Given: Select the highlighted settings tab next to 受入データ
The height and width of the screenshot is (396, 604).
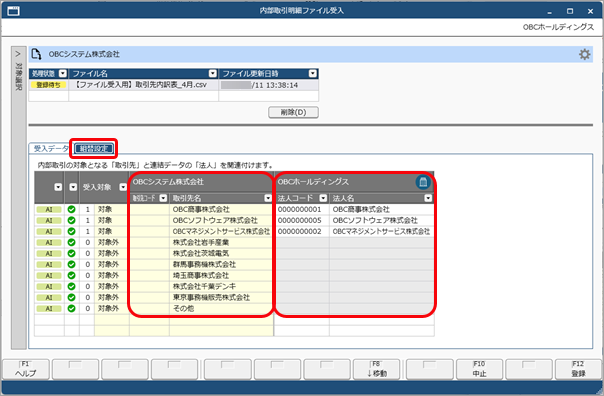Looking at the screenshot, I should 94,149.
